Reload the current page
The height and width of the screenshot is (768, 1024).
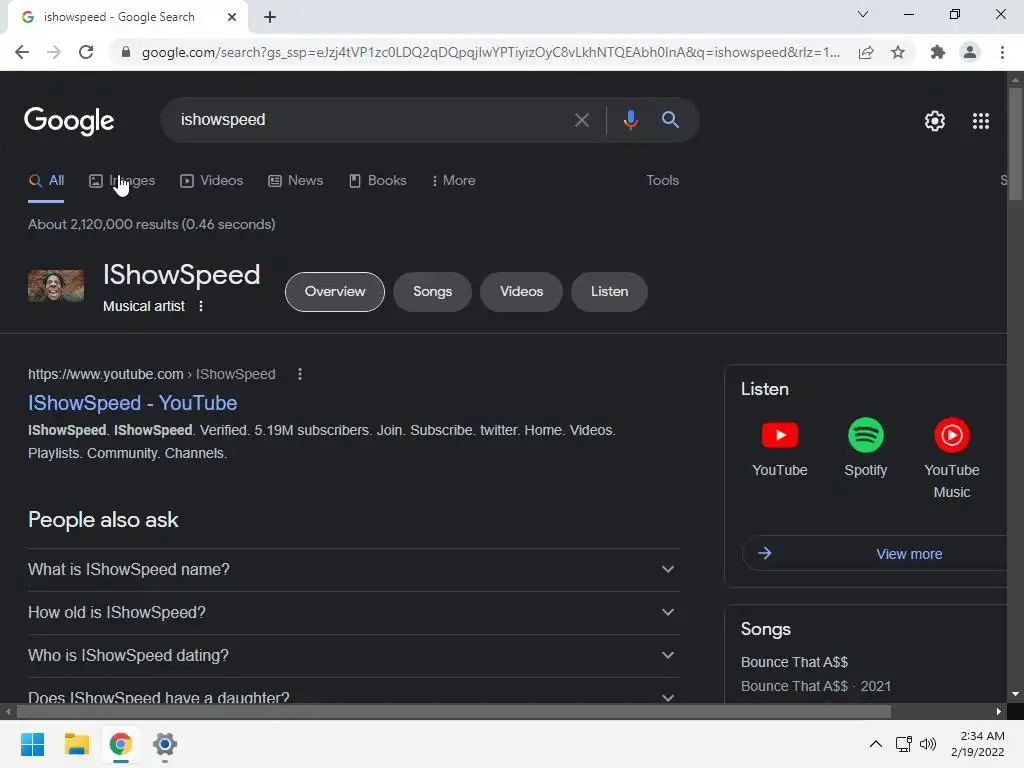[86, 52]
